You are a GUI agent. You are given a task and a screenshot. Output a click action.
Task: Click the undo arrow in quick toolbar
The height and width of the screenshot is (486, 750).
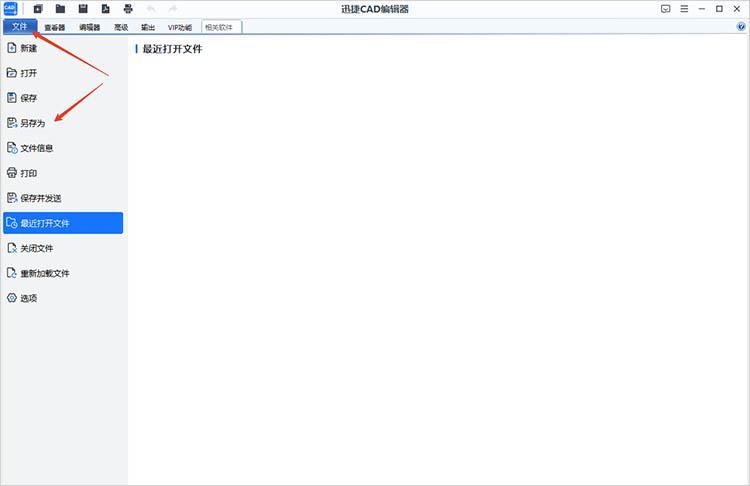pyautogui.click(x=151, y=9)
